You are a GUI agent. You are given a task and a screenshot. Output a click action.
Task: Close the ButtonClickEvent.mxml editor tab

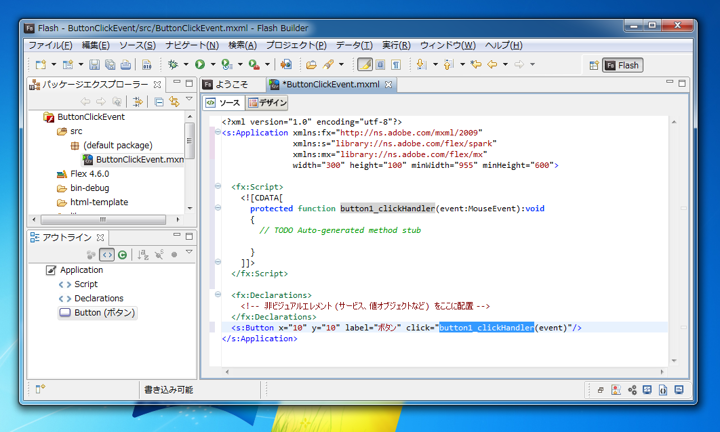388,84
